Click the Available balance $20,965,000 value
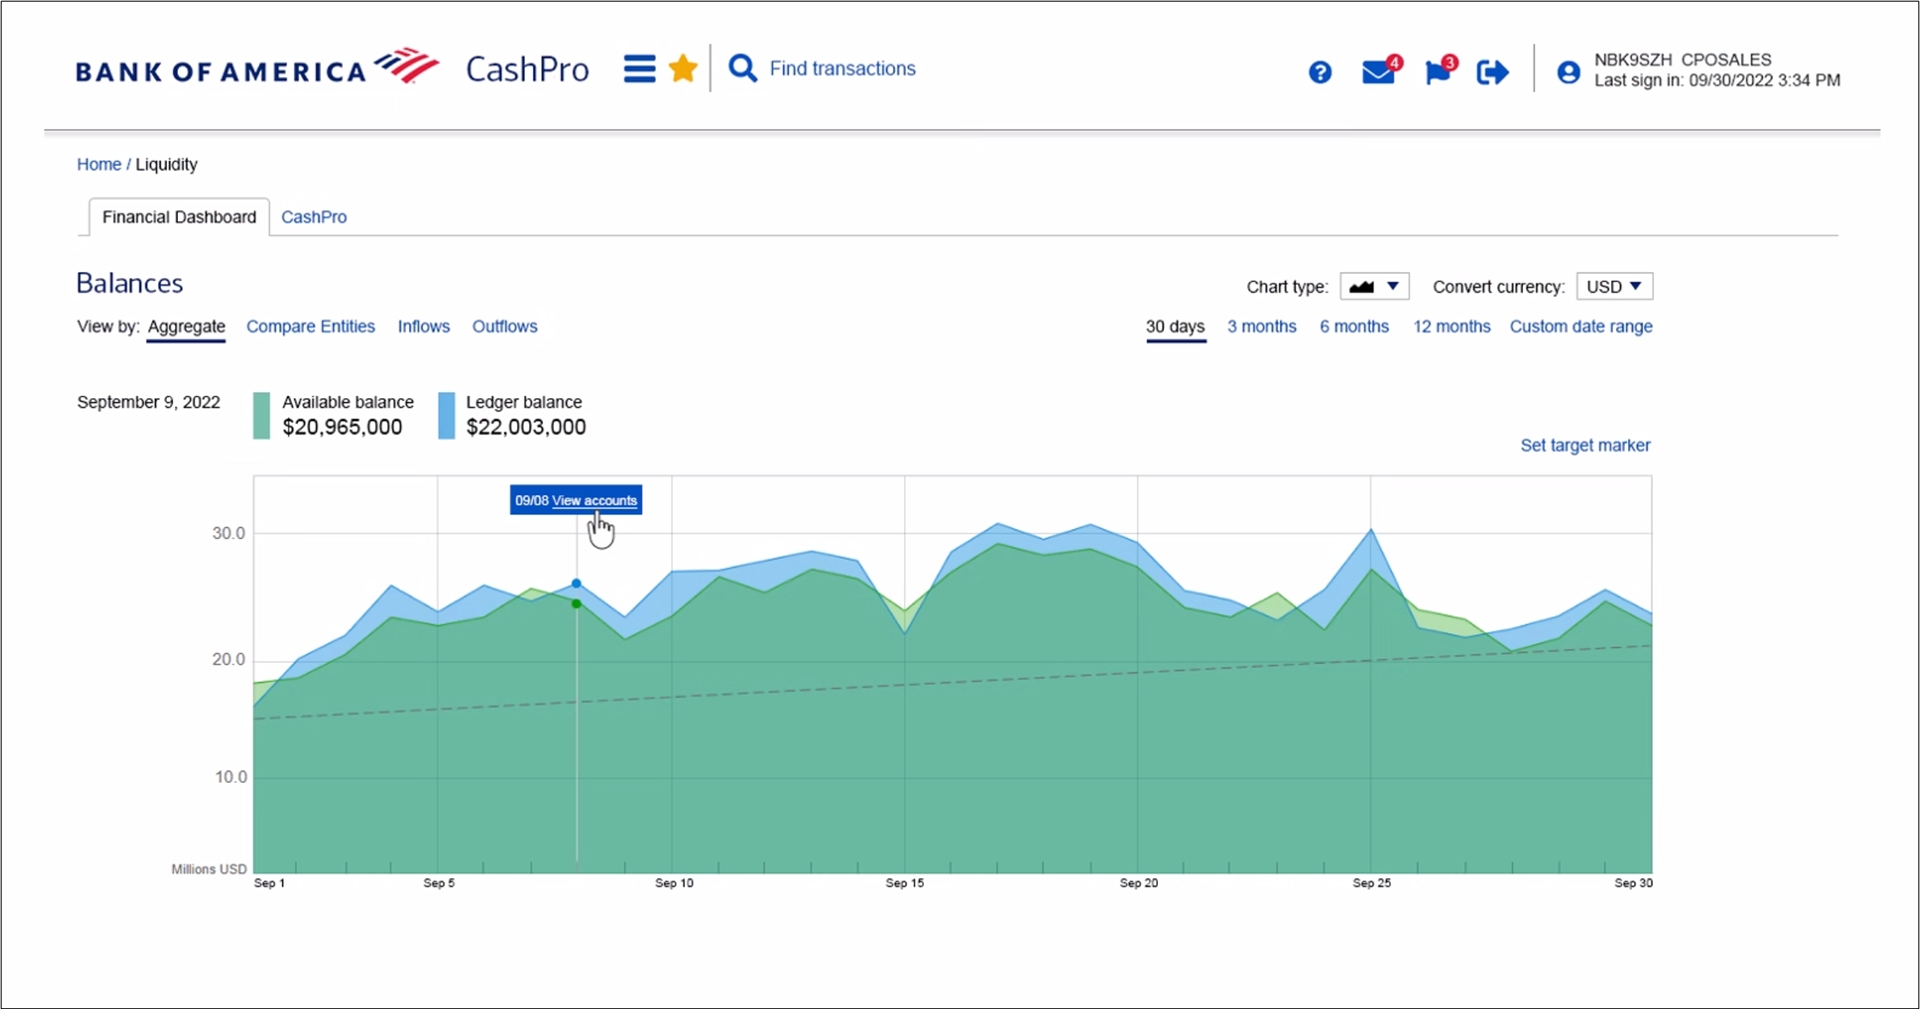 point(342,427)
